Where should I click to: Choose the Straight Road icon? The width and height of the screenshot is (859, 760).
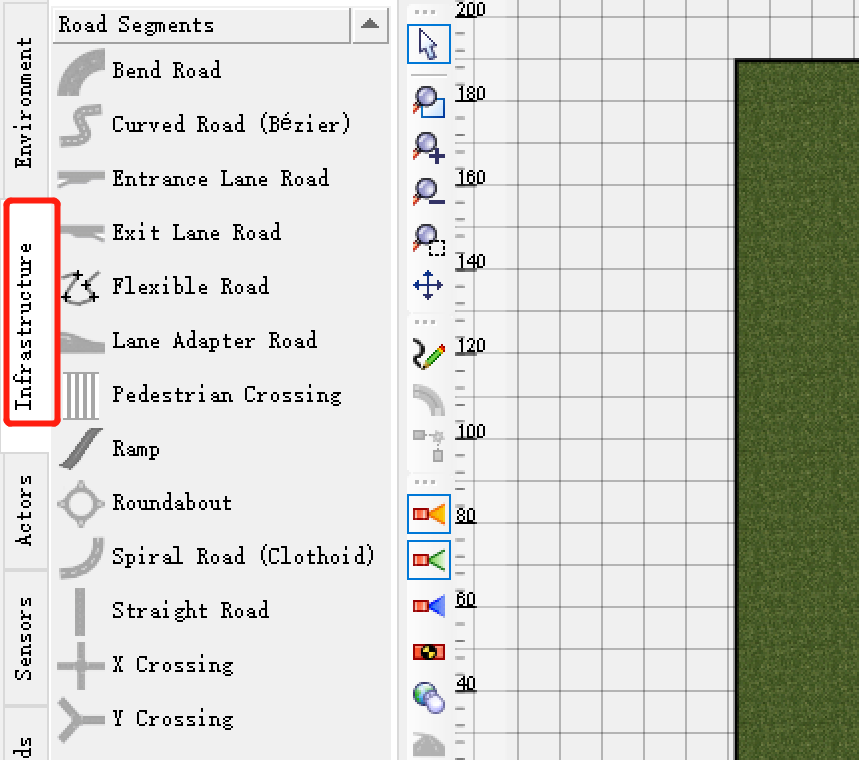point(80,612)
